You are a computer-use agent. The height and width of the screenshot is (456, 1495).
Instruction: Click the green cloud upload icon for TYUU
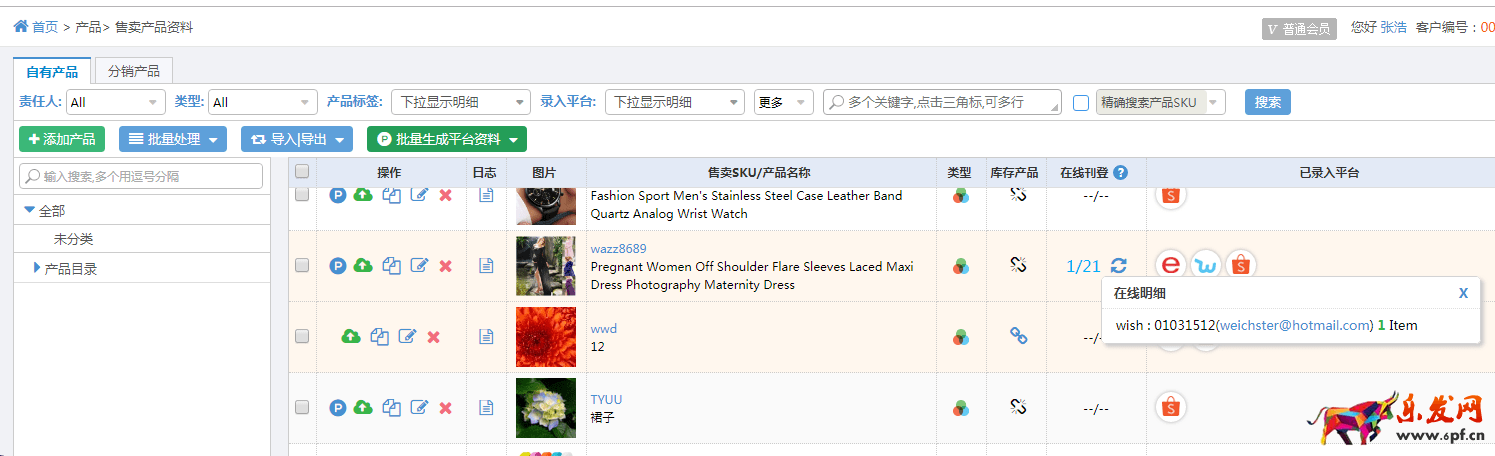(x=364, y=407)
